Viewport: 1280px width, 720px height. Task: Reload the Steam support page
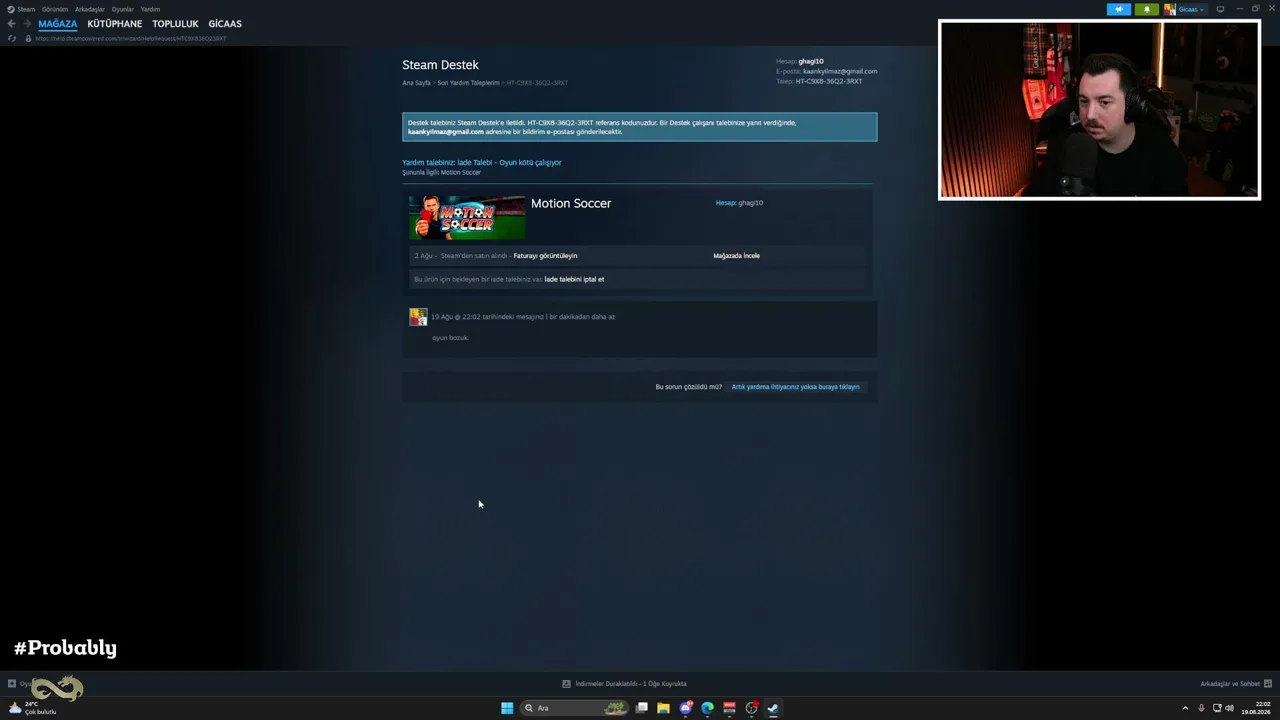coord(12,38)
